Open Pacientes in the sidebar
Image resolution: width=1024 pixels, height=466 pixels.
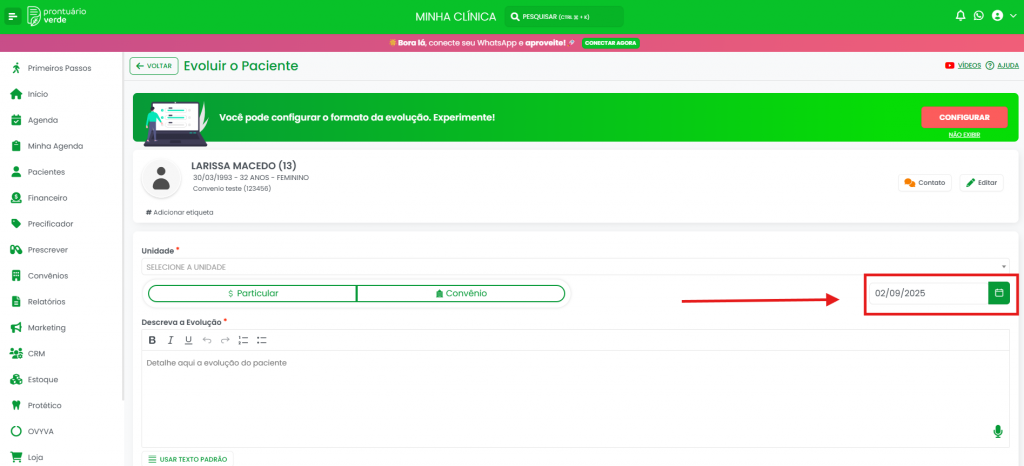(46, 172)
